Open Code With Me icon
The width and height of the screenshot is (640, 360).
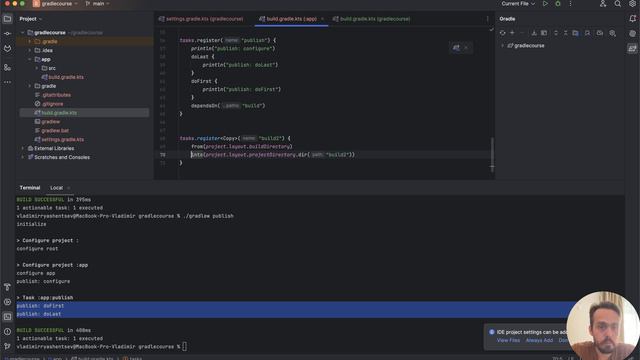click(603, 4)
